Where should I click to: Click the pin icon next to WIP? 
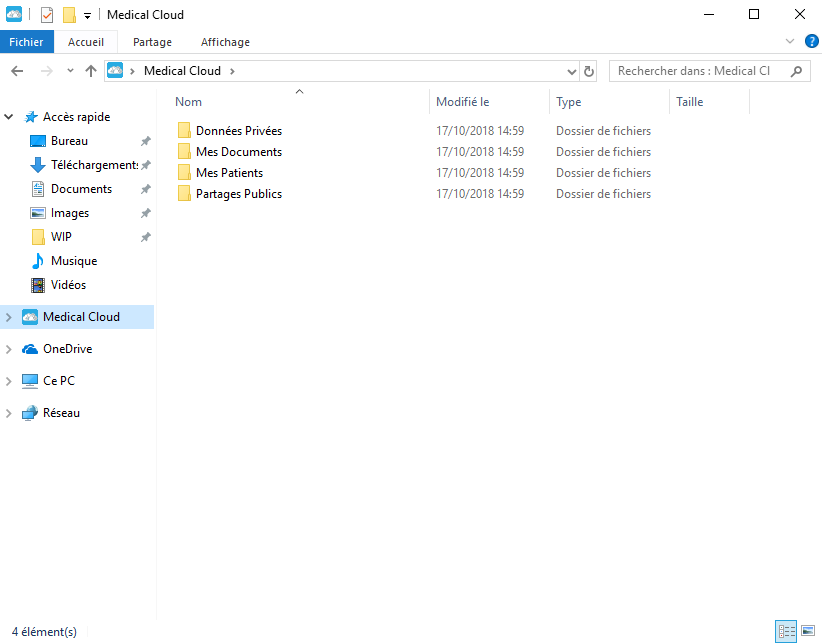tap(146, 237)
